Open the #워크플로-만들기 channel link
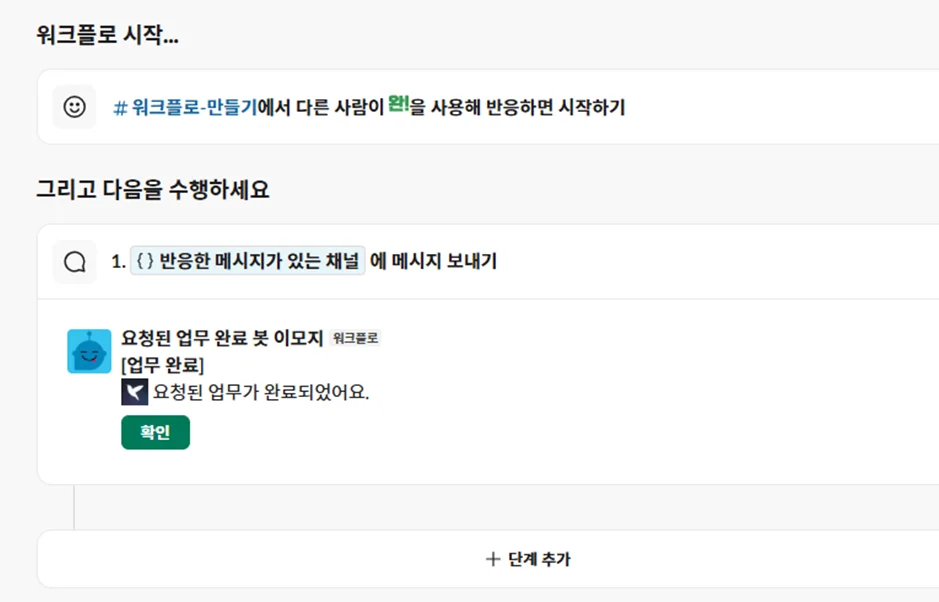939x602 pixels. [x=193, y=107]
